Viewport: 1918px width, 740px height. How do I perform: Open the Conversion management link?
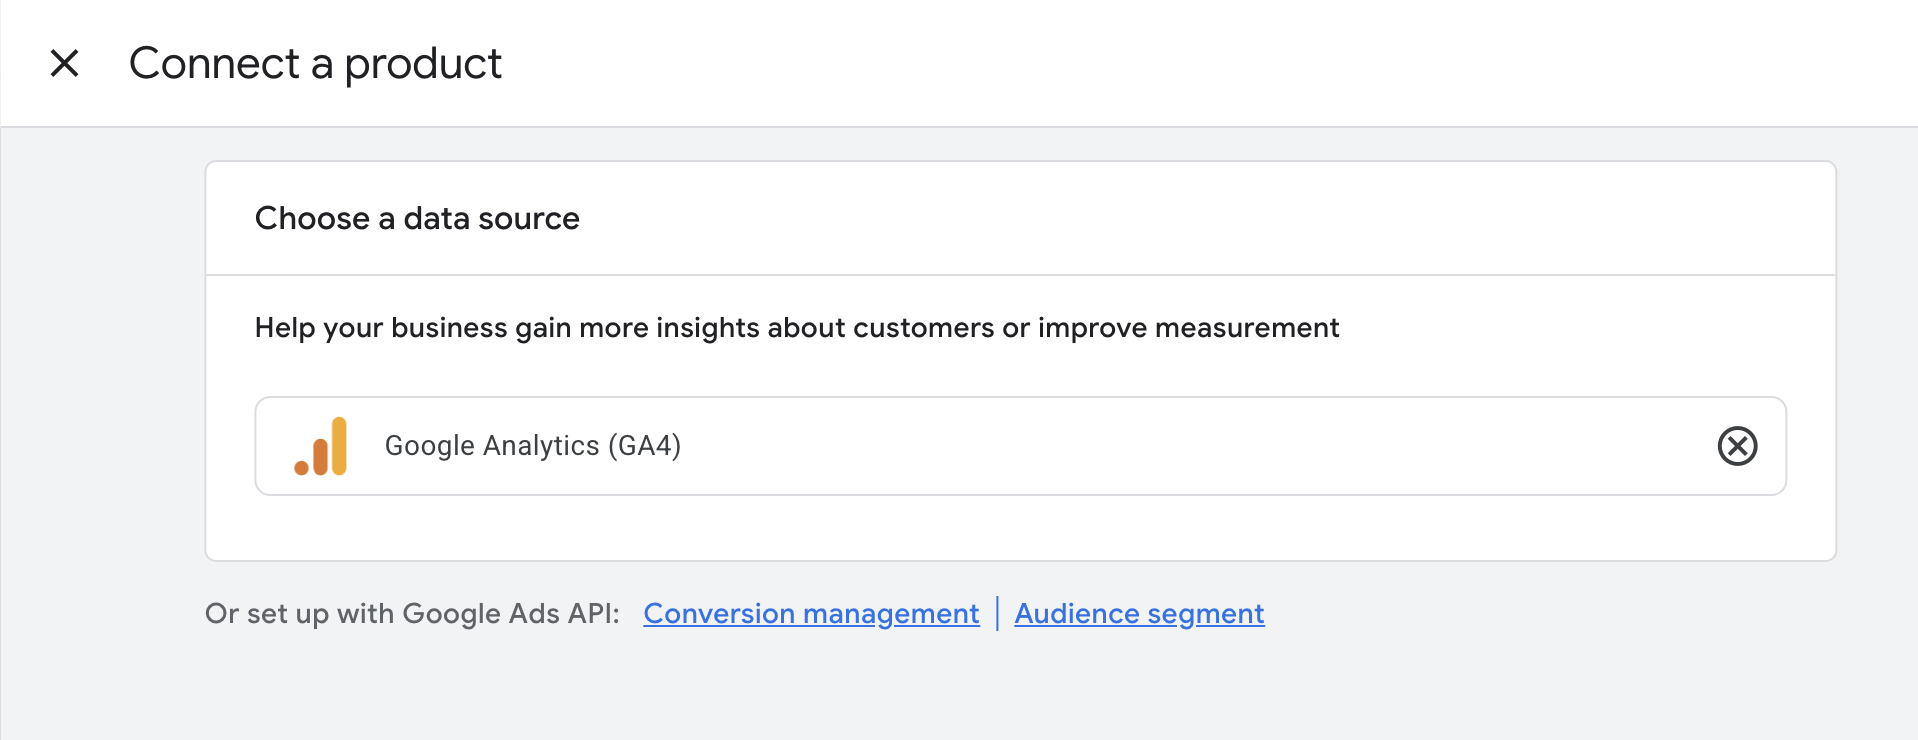point(811,613)
